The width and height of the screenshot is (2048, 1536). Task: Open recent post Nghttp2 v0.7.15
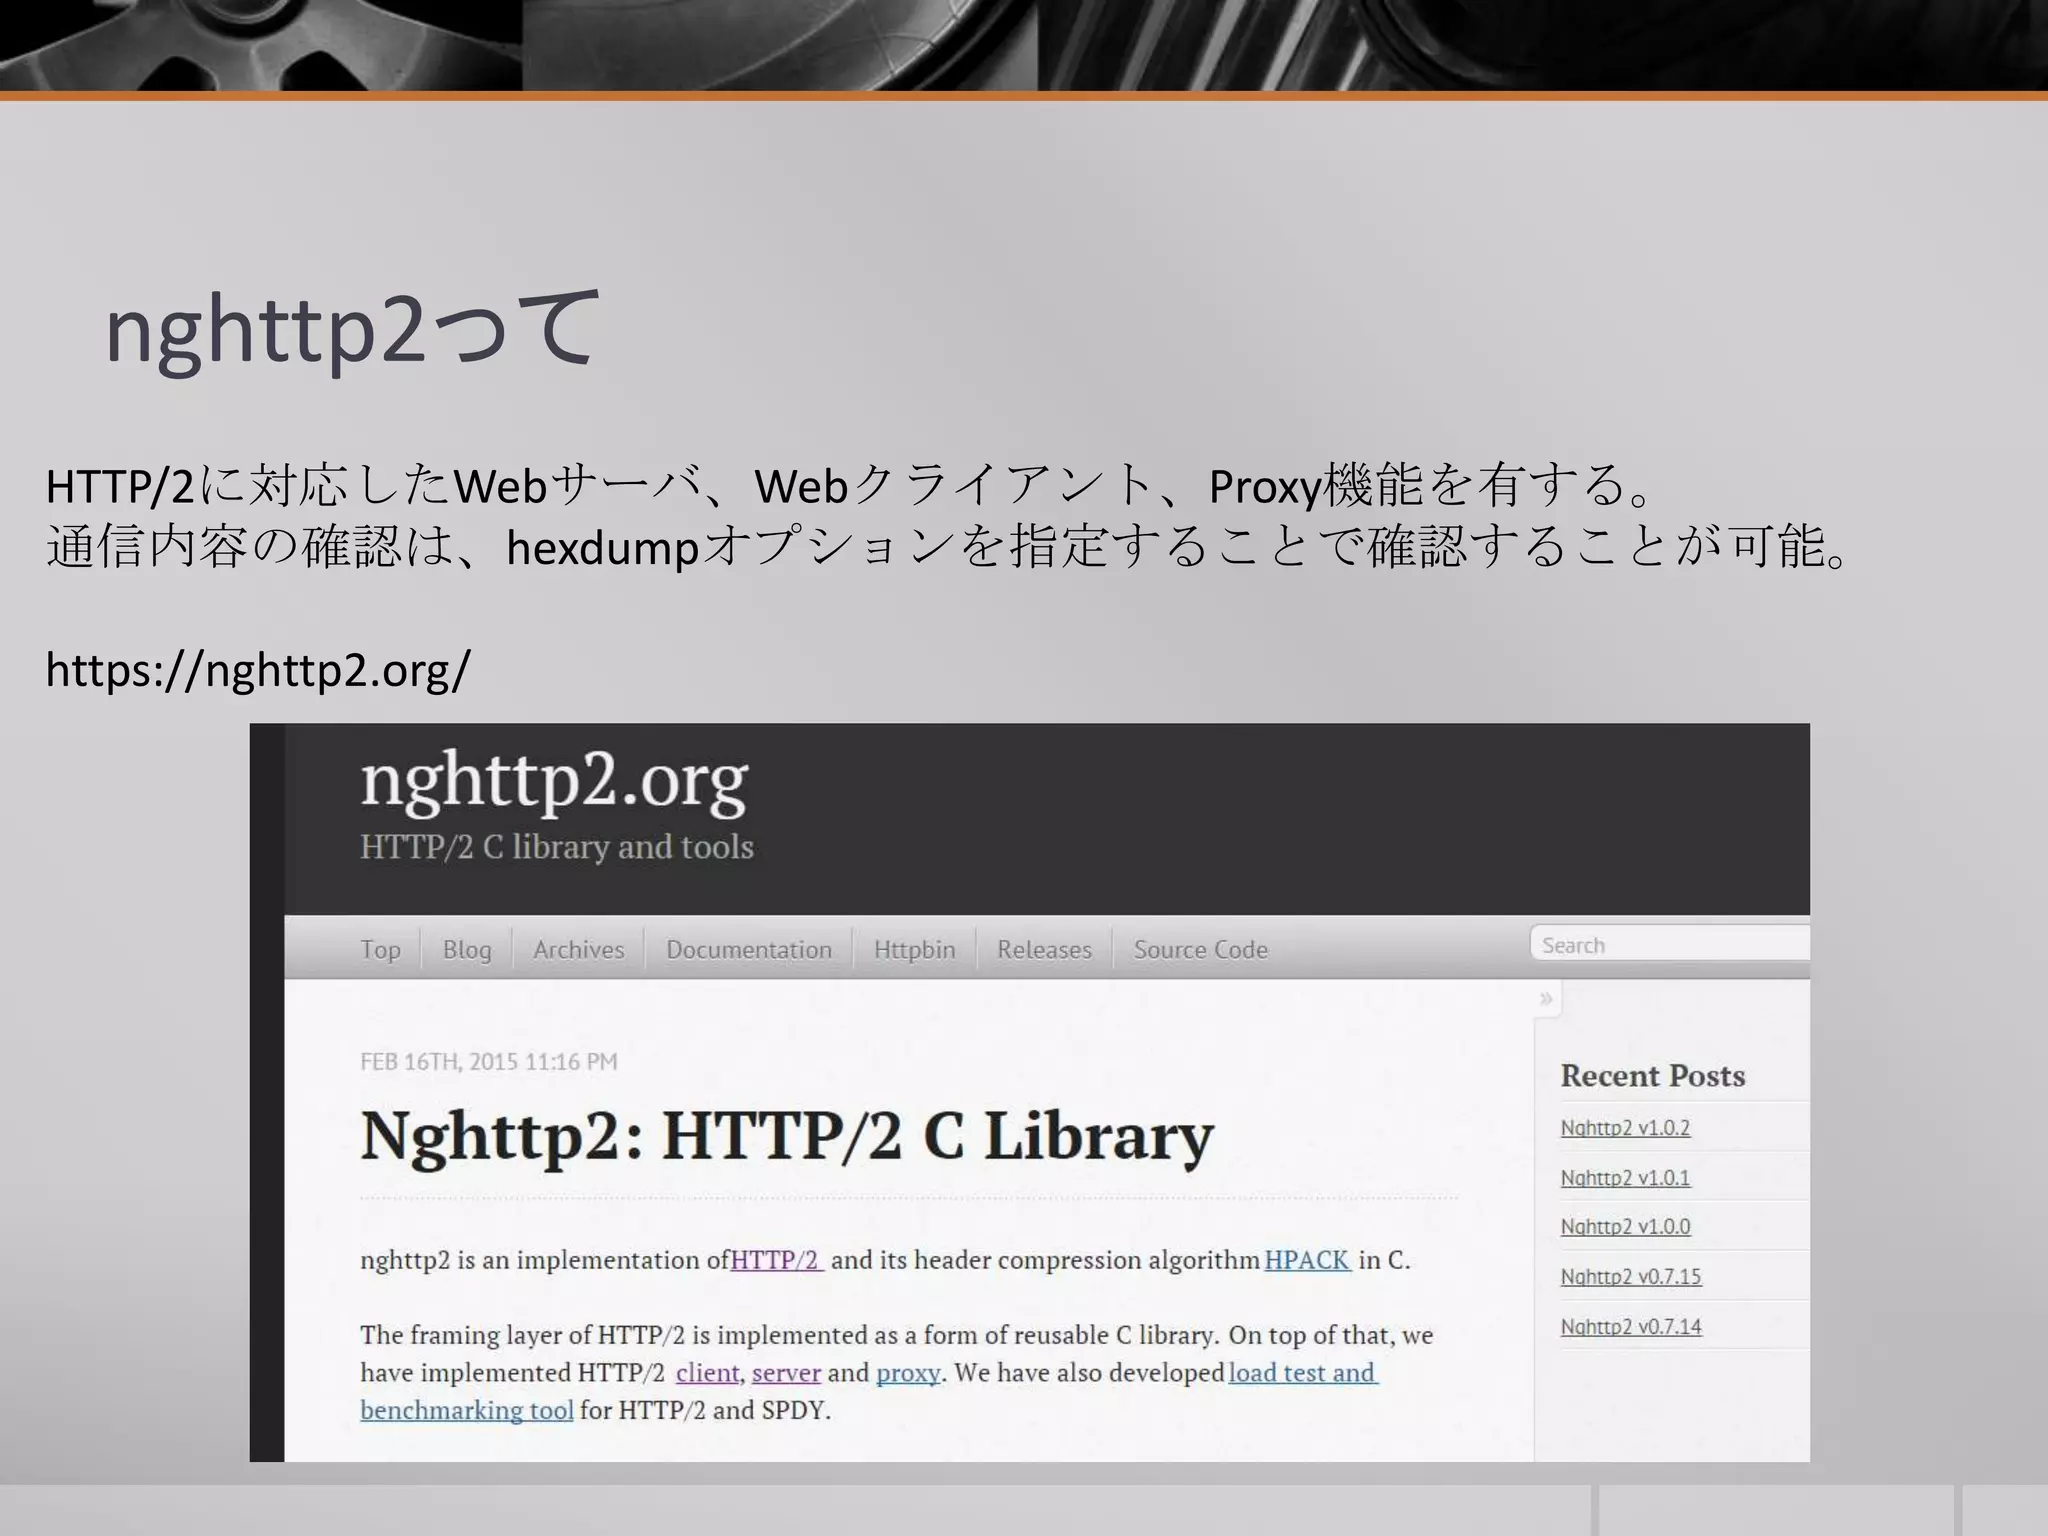pos(1630,1277)
